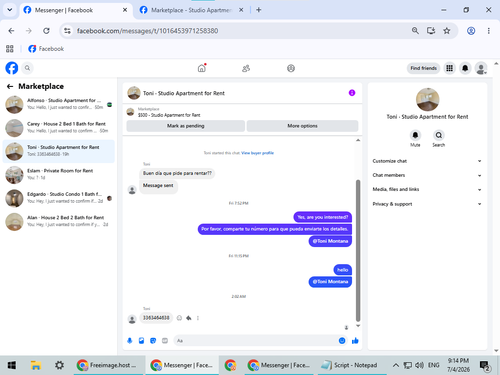Viewport: 500px width, 375px height.
Task: Click the Find friends button
Action: (423, 68)
